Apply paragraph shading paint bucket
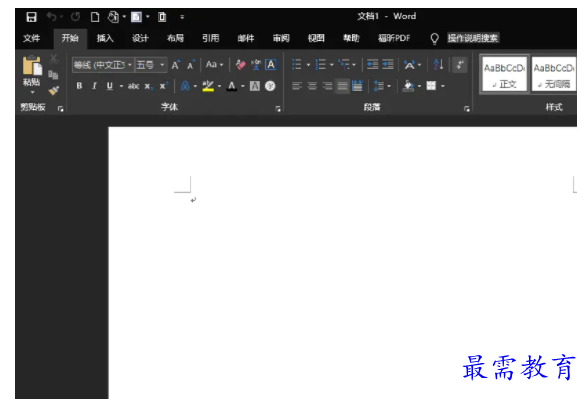The height and width of the screenshot is (399, 584). (x=409, y=86)
